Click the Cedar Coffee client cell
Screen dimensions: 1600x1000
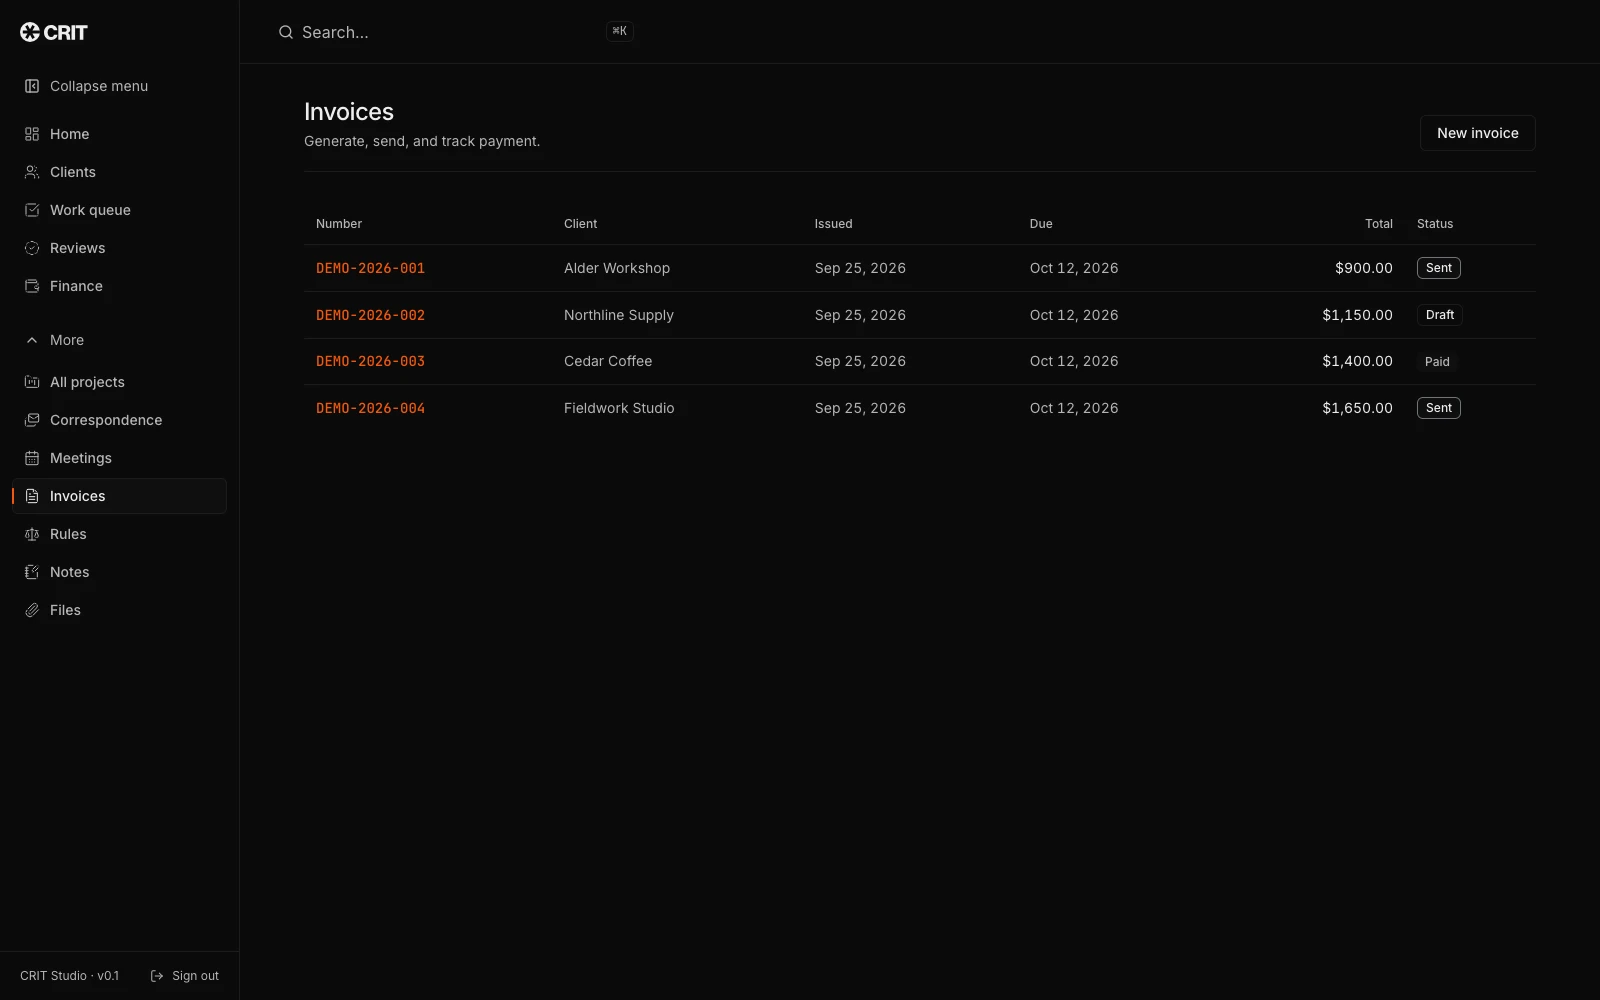608,361
